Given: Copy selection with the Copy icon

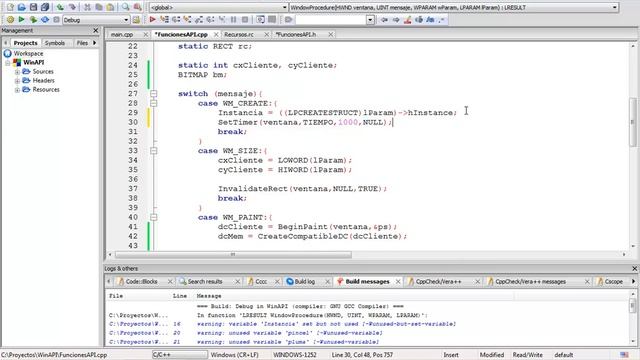Looking at the screenshot, I should (x=98, y=7).
